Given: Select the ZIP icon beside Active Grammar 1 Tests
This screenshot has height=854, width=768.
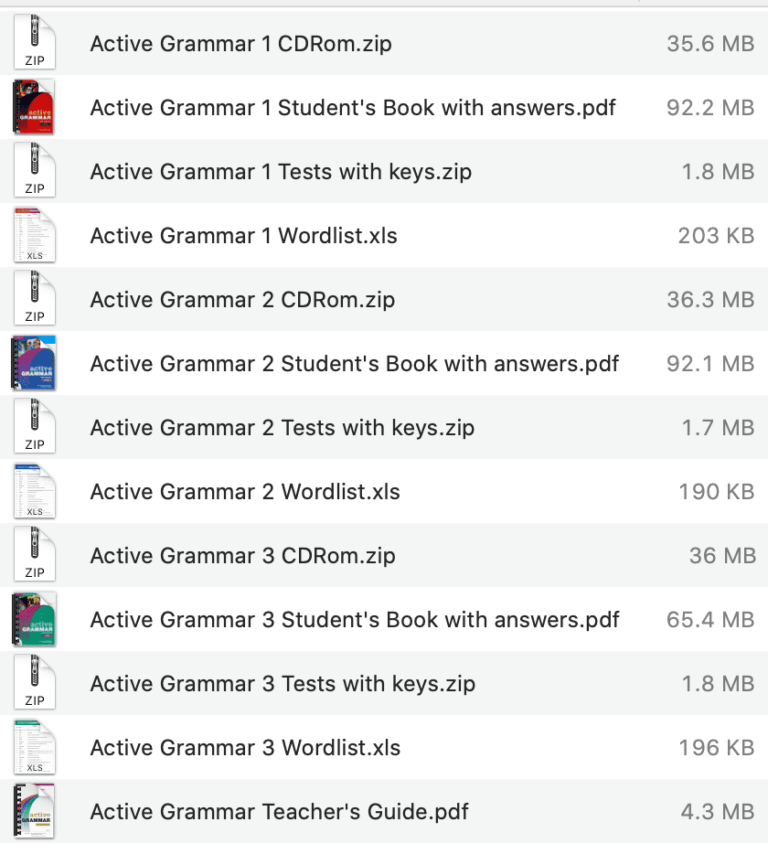Looking at the screenshot, I should (34, 170).
